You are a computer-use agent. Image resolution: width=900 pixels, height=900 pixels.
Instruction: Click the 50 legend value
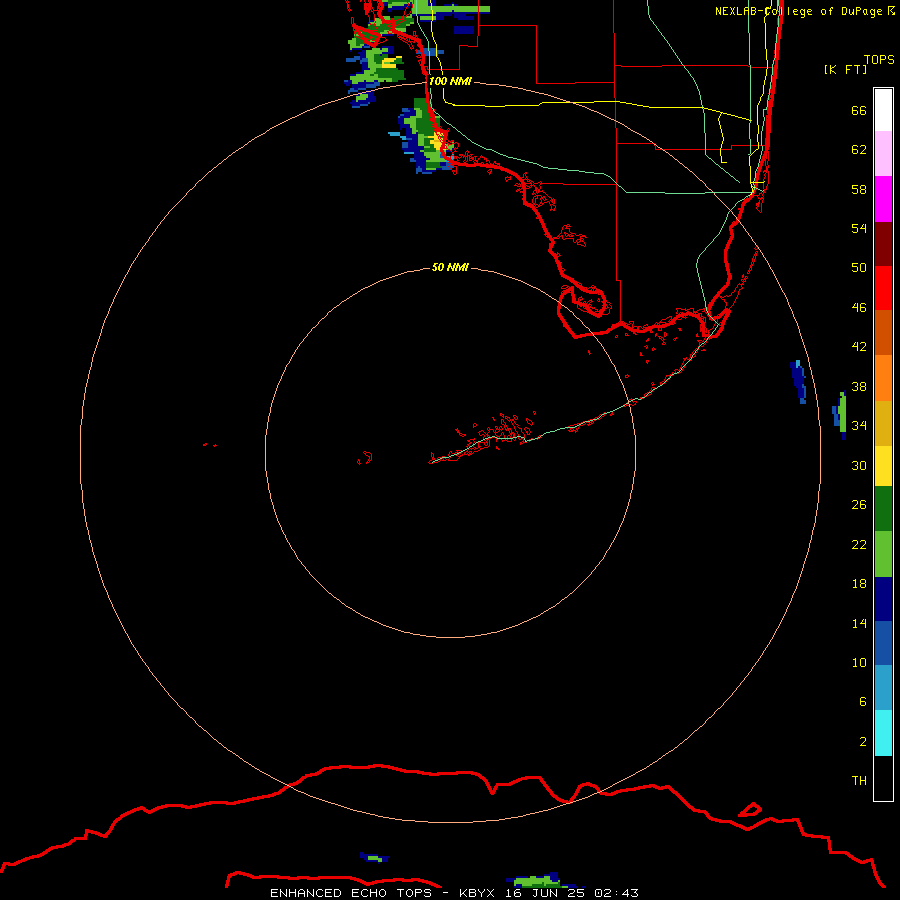(x=859, y=267)
